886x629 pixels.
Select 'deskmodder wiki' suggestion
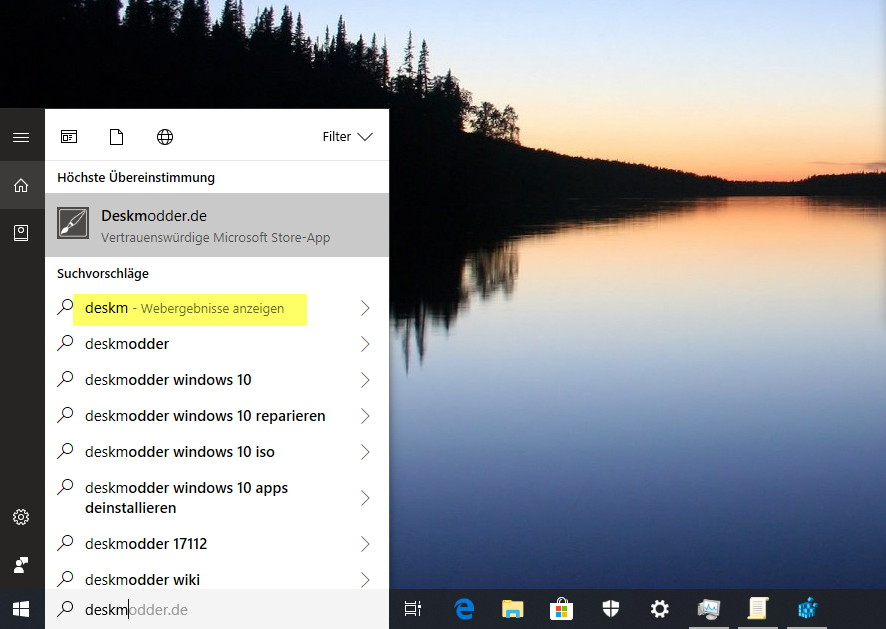[217, 576]
